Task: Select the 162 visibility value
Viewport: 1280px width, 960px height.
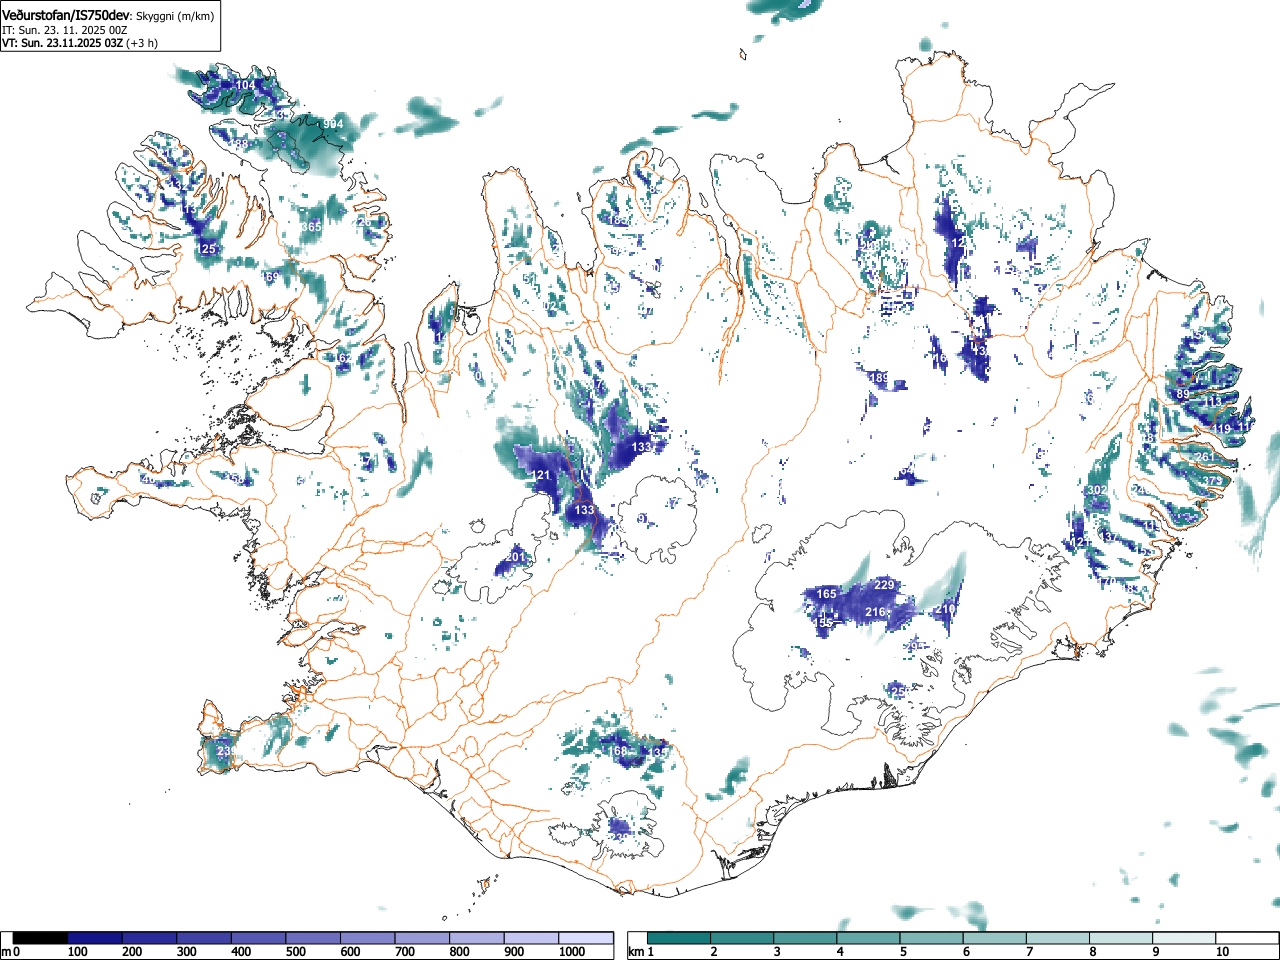Action: point(341,358)
